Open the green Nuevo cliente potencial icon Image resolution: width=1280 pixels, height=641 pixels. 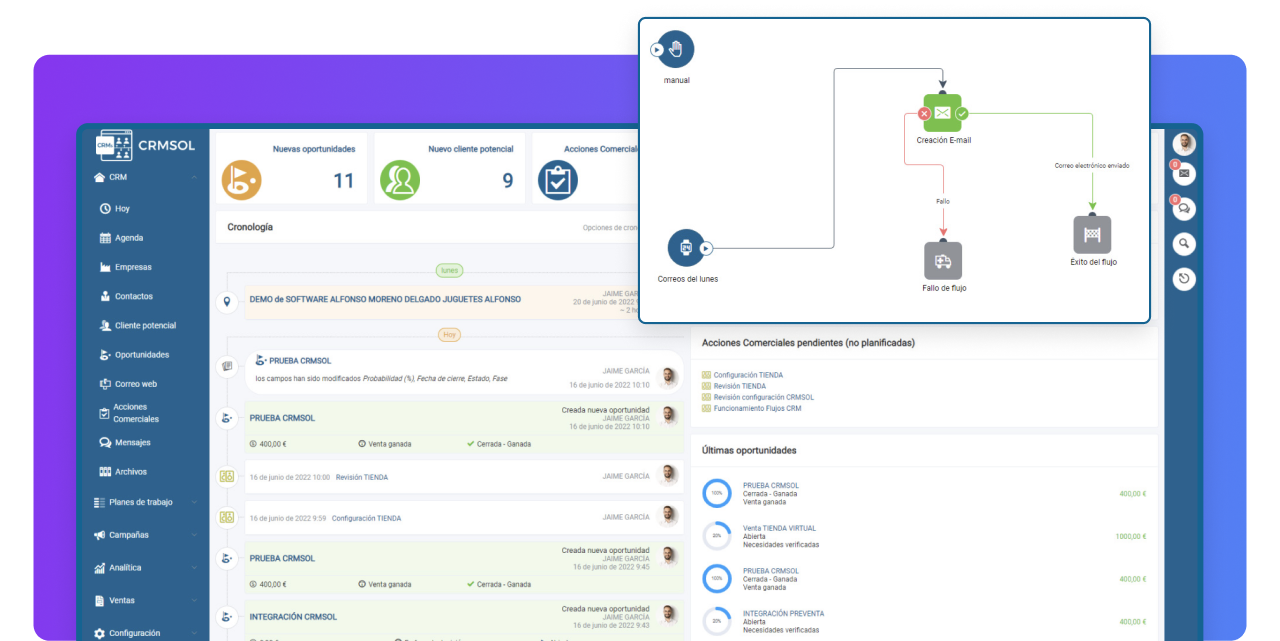point(400,180)
